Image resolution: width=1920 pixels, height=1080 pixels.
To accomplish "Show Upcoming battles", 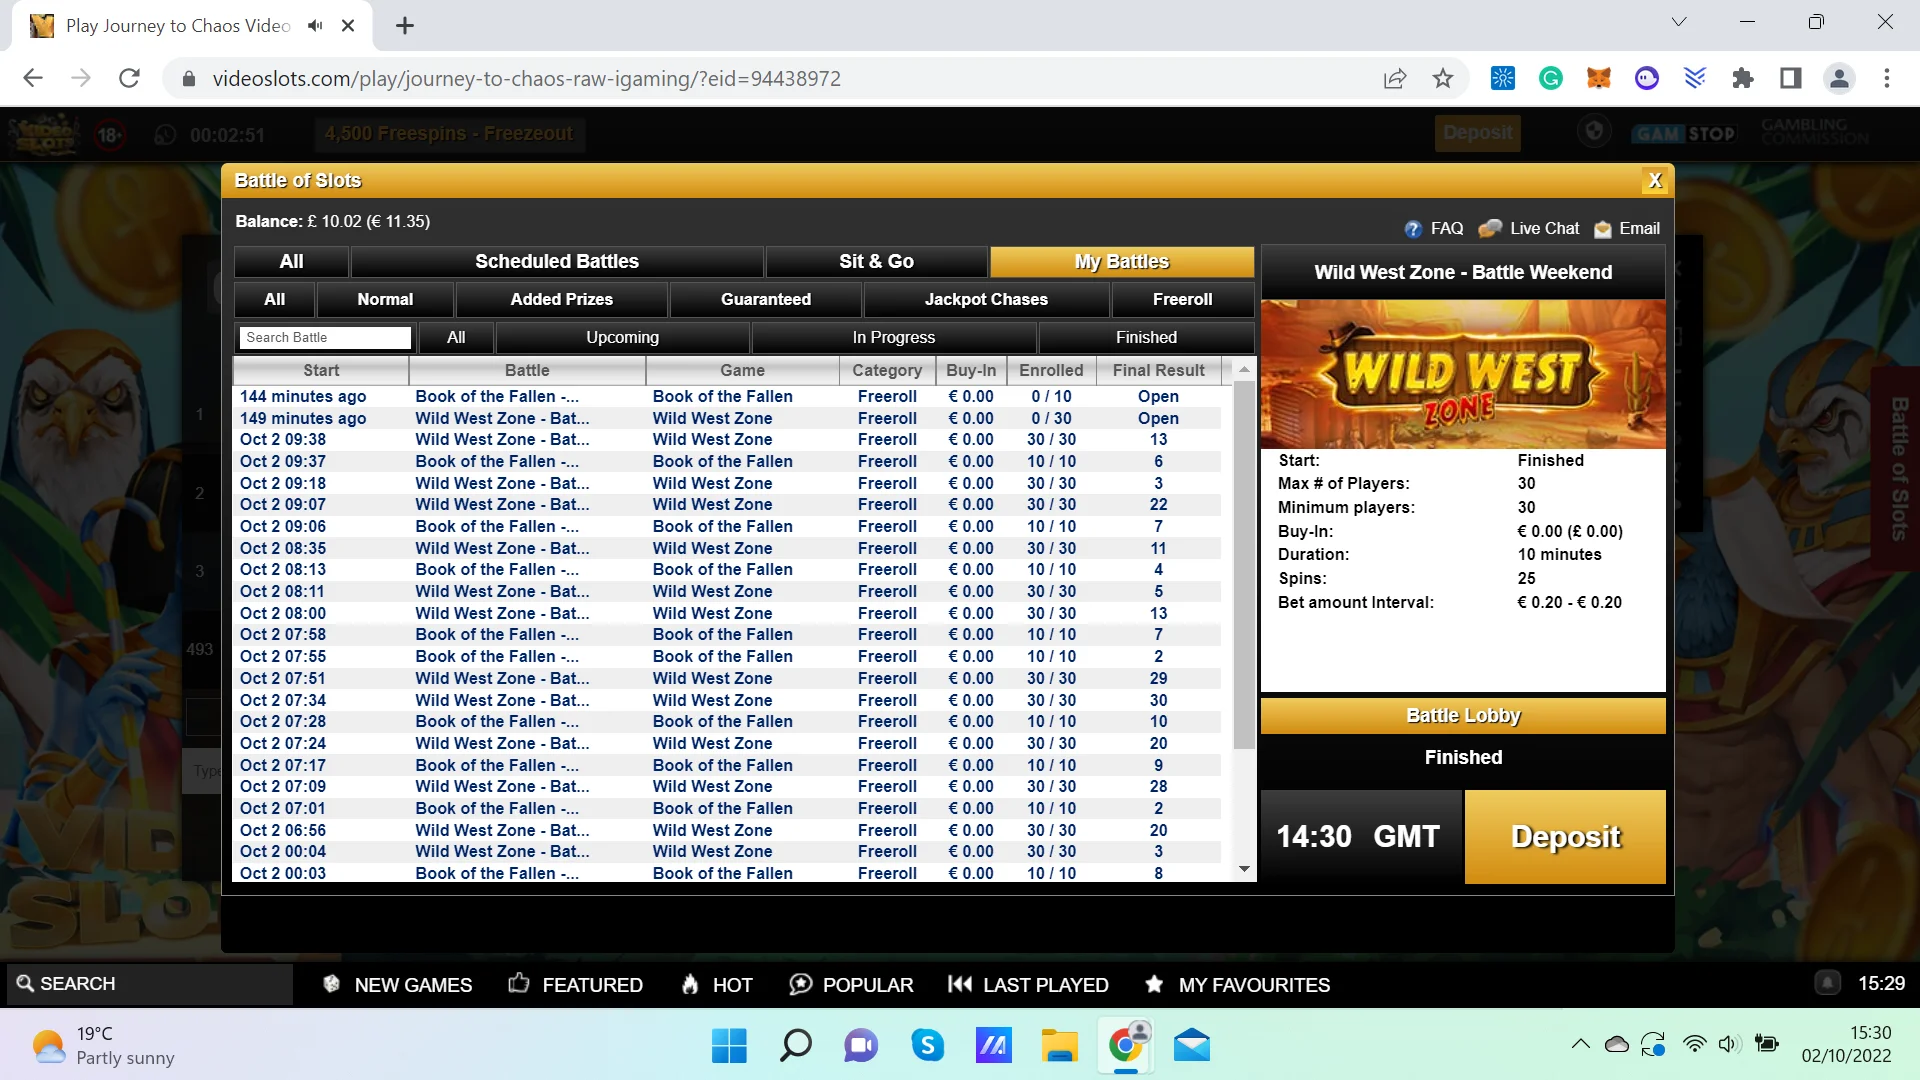I will [x=622, y=338].
